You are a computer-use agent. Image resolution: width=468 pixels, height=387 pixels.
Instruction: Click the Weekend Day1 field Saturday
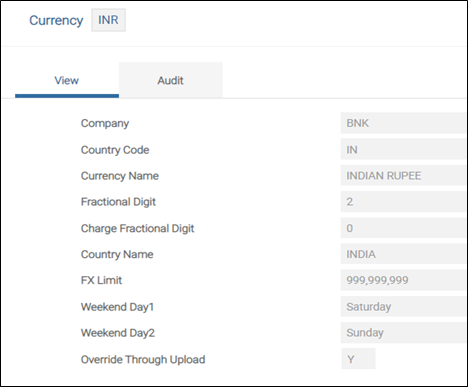pos(403,306)
